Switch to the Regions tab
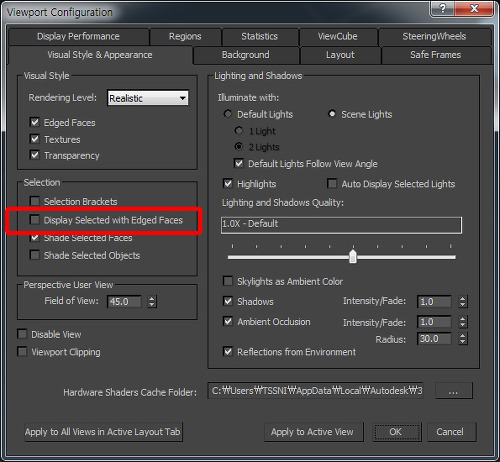 [185, 36]
